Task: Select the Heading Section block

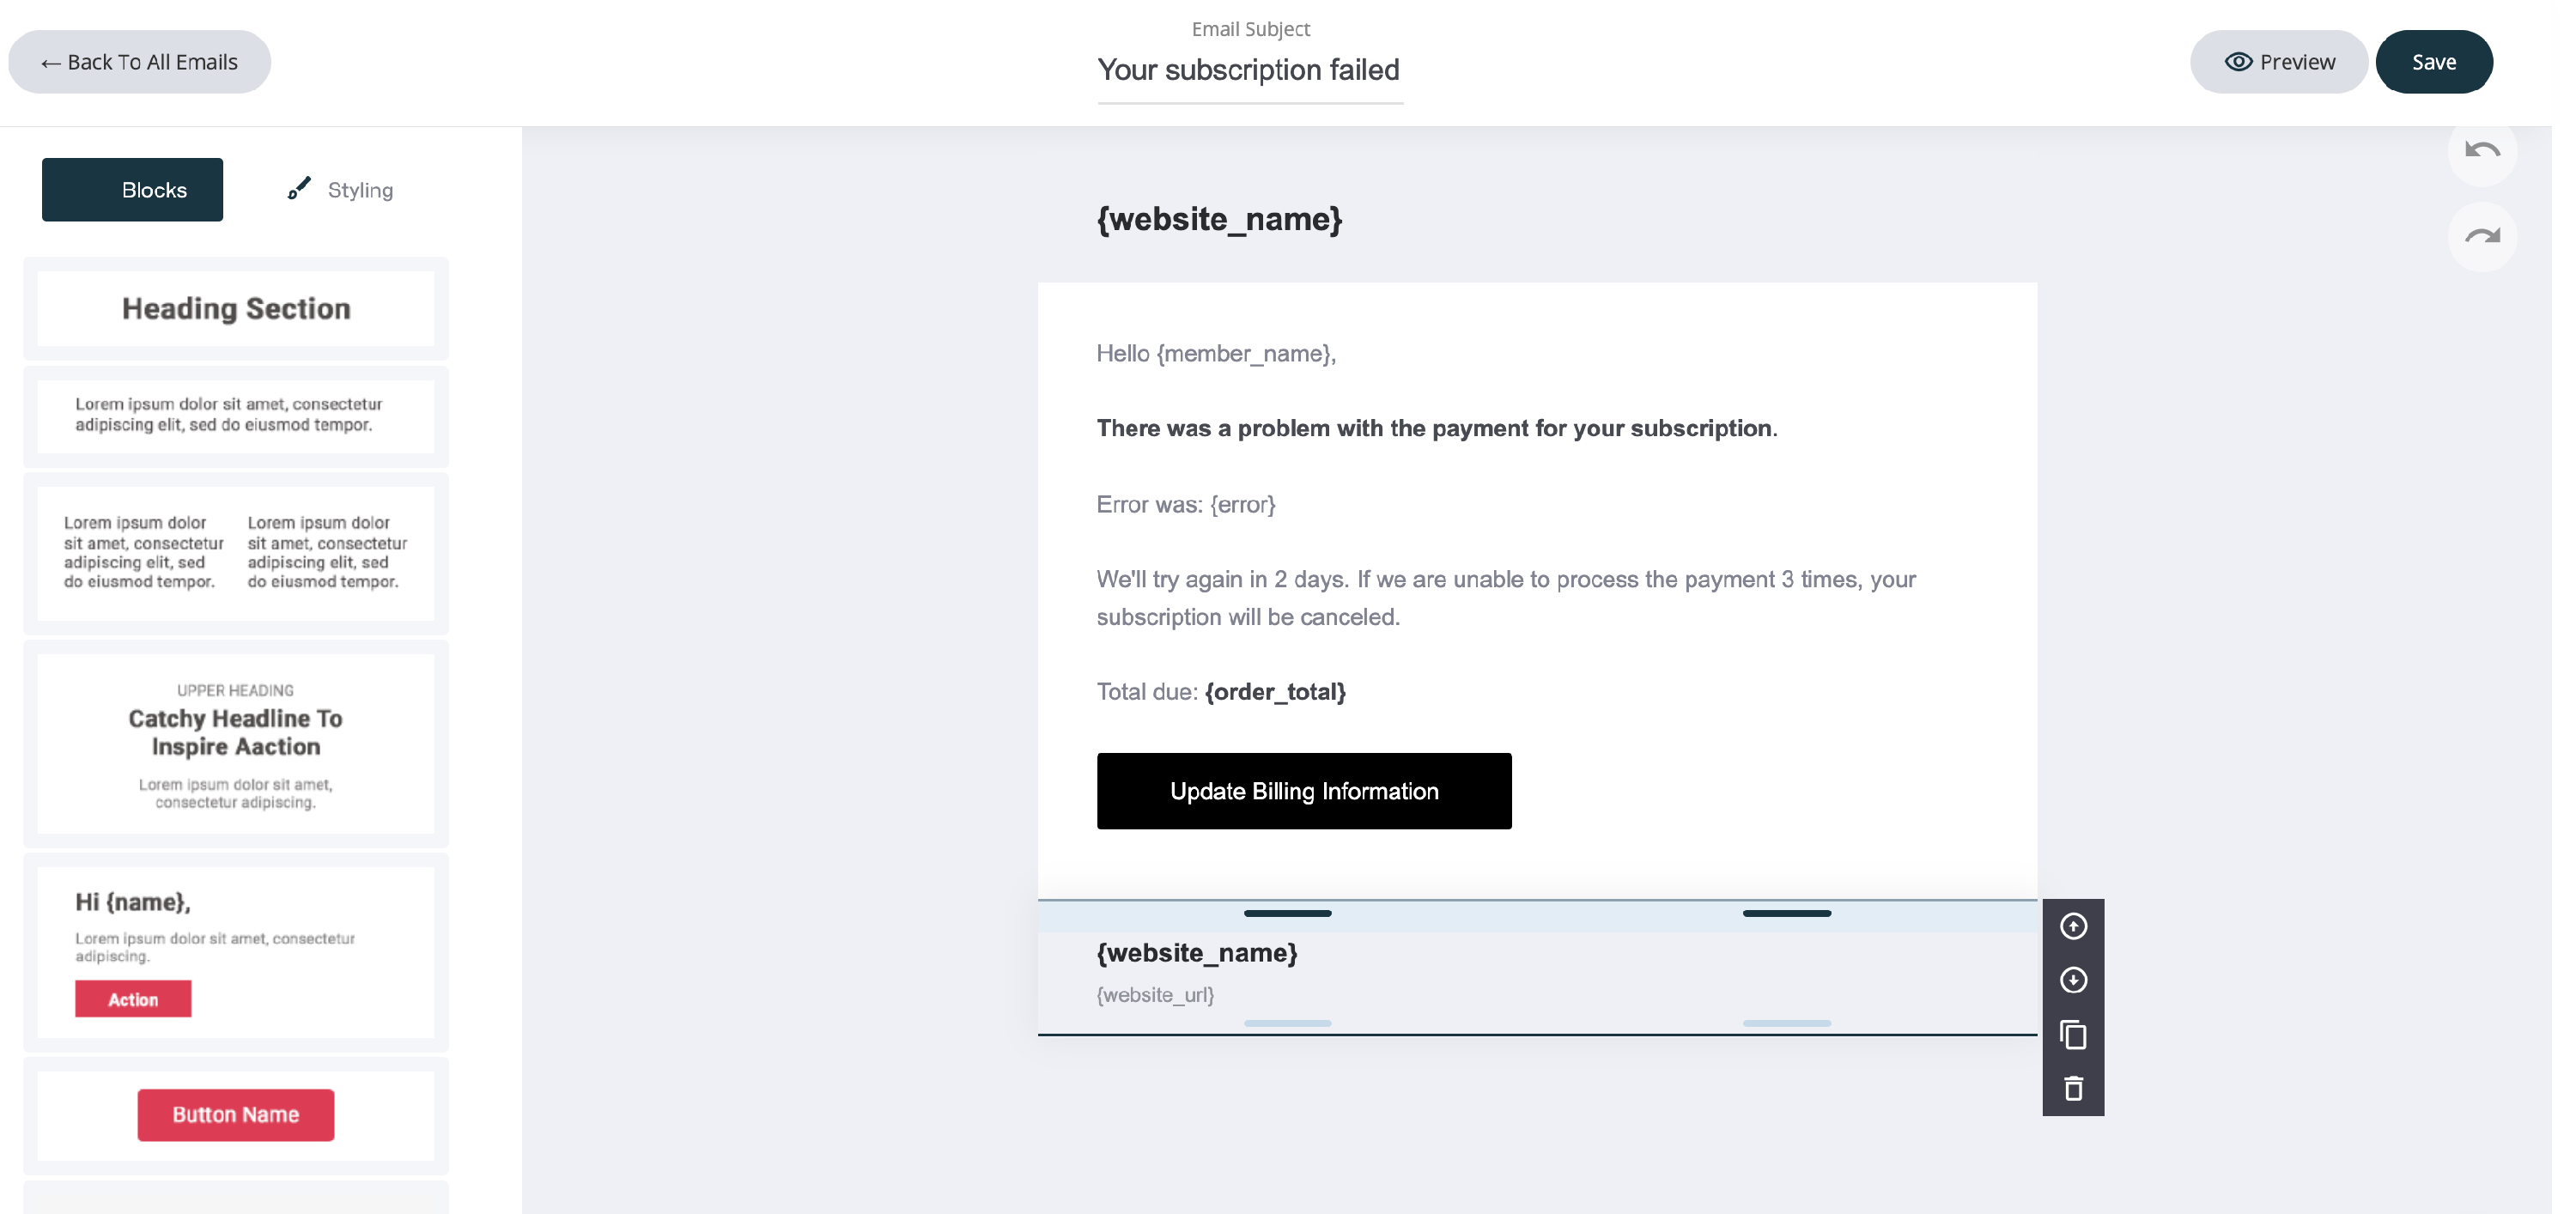Action: tap(236, 308)
